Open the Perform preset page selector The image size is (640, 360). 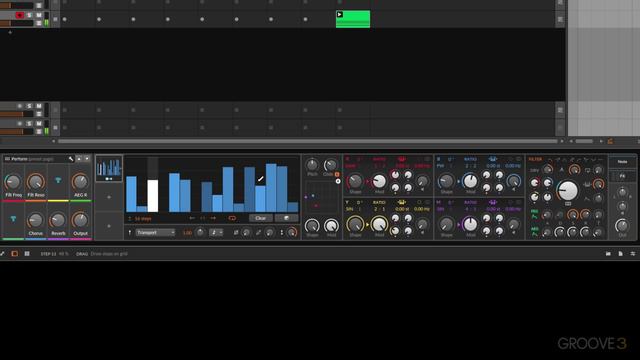[x=35, y=159]
